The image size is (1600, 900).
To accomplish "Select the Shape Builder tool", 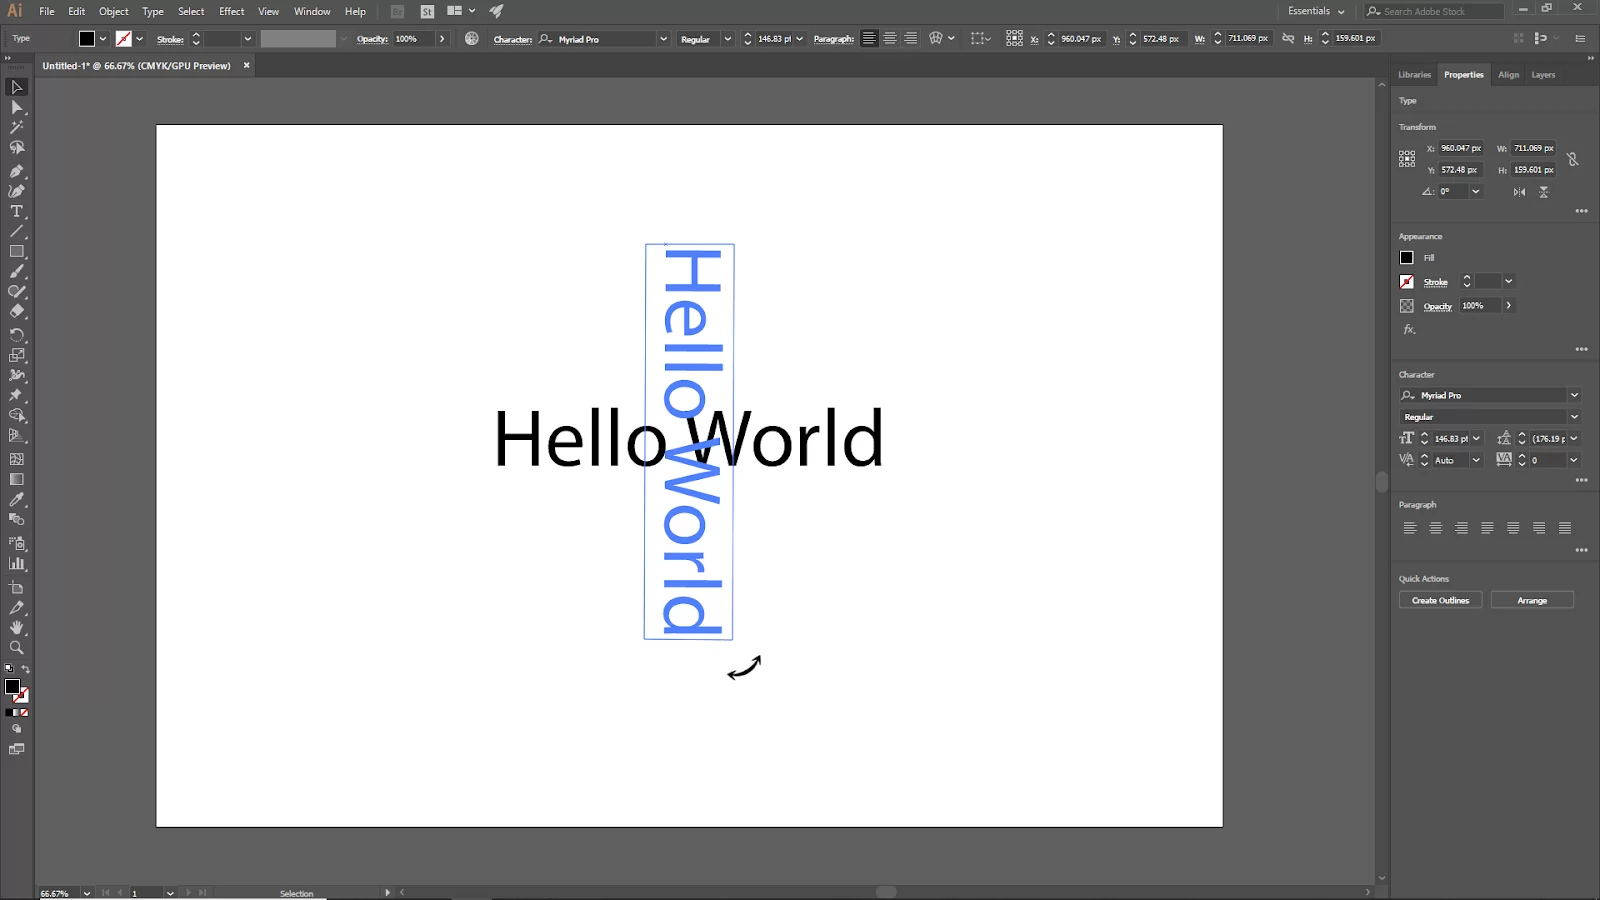I will pyautogui.click(x=17, y=416).
